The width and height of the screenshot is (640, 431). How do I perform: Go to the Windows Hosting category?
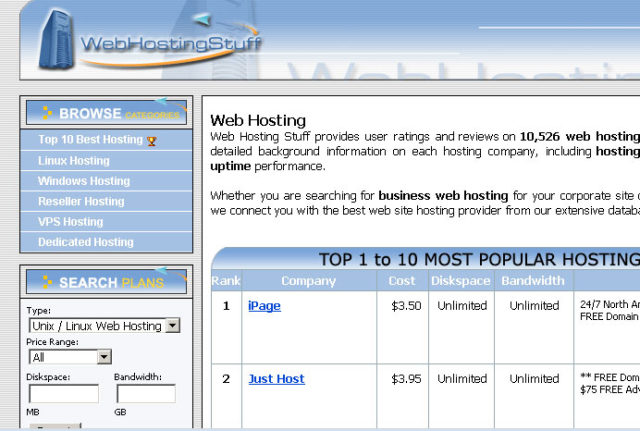(84, 181)
